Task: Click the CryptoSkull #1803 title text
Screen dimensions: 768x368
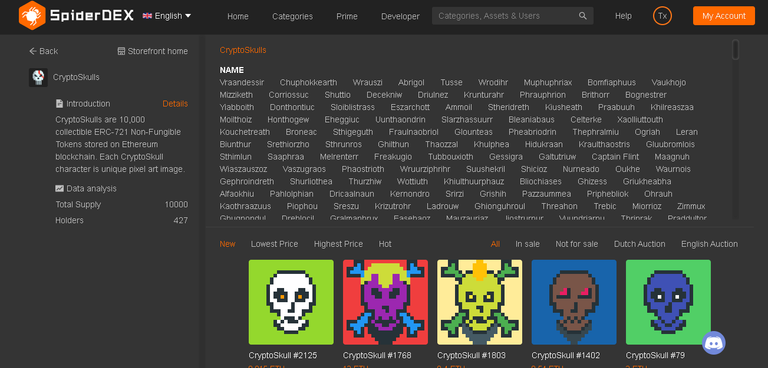Action: pos(471,355)
